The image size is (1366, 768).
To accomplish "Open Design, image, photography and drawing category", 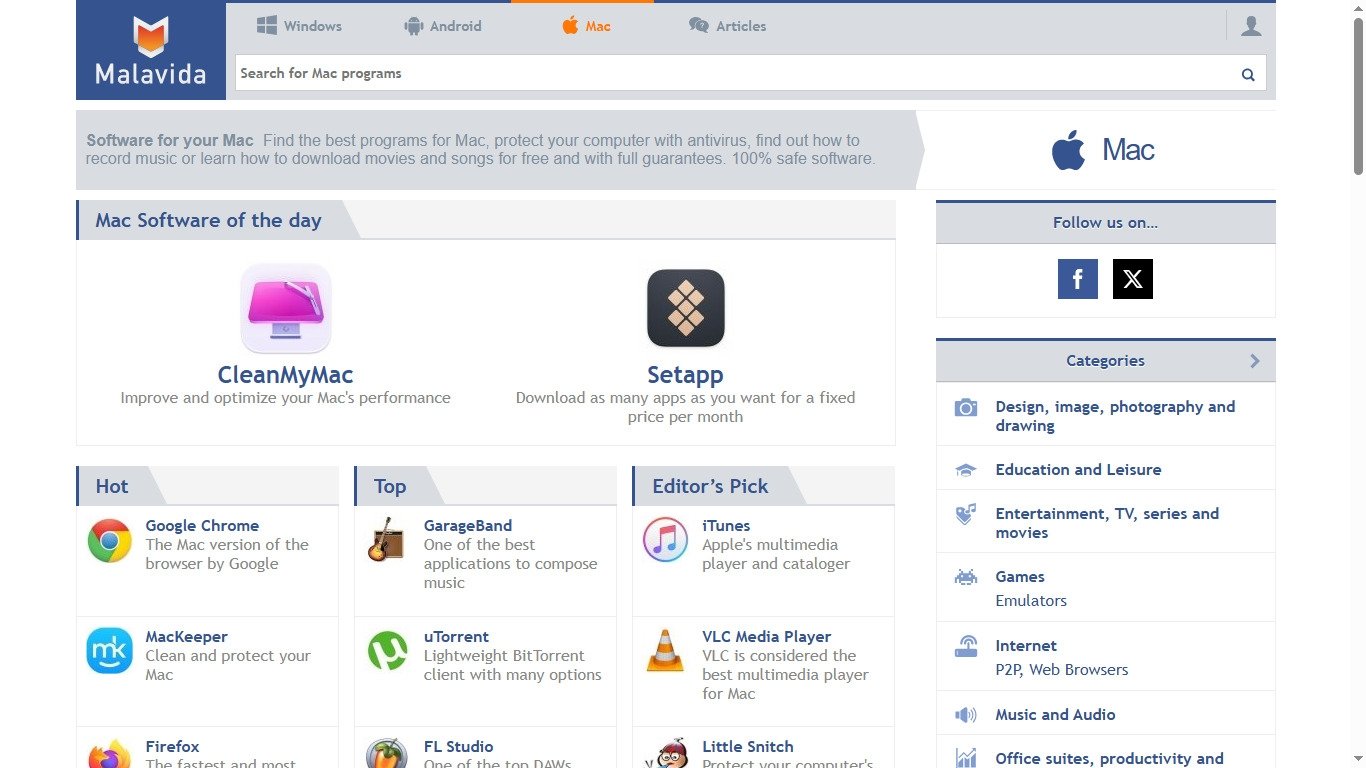I will 1115,416.
